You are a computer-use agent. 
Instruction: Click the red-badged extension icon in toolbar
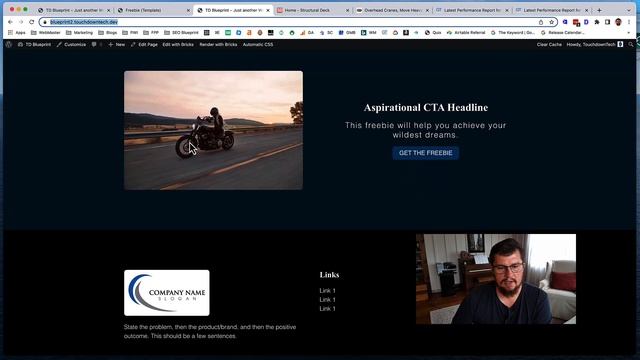coord(576,22)
